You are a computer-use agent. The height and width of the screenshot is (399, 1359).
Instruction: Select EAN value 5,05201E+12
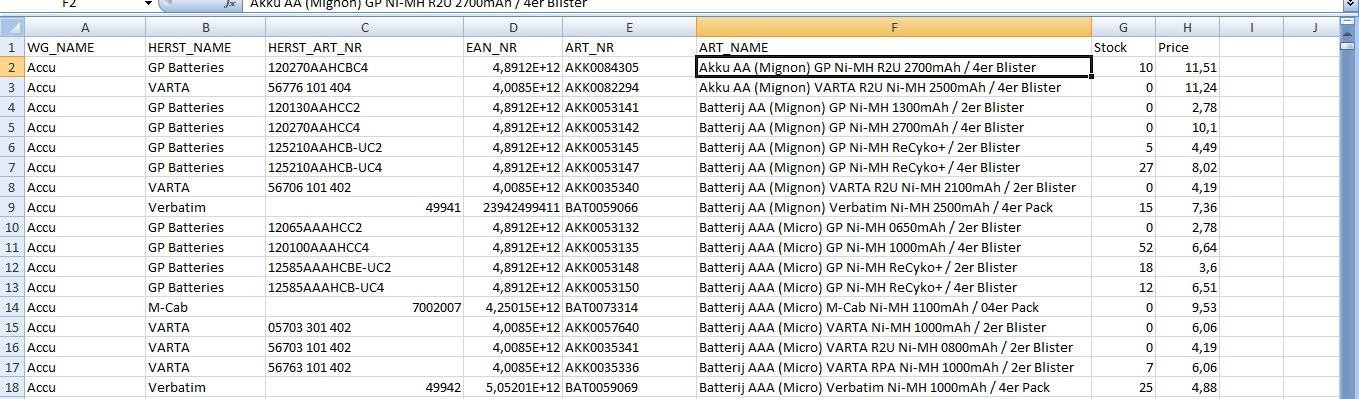[x=513, y=387]
